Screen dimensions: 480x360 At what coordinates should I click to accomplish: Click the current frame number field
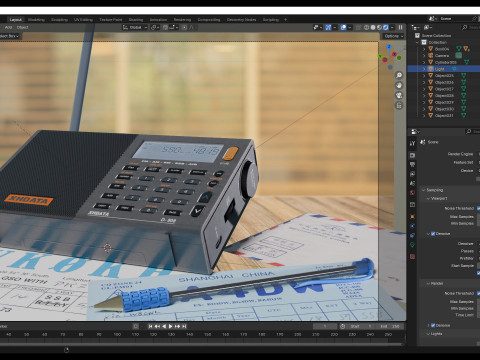pos(325,326)
